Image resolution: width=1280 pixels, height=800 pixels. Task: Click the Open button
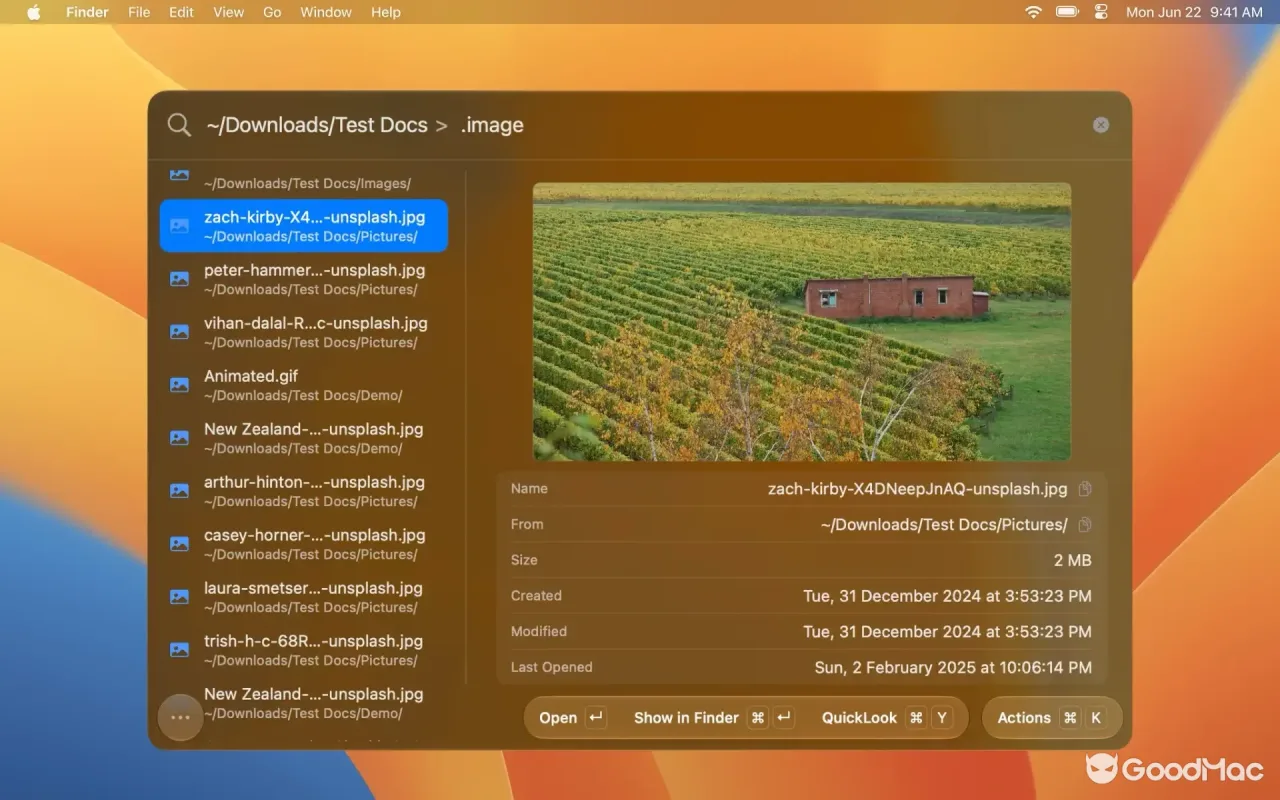(572, 718)
